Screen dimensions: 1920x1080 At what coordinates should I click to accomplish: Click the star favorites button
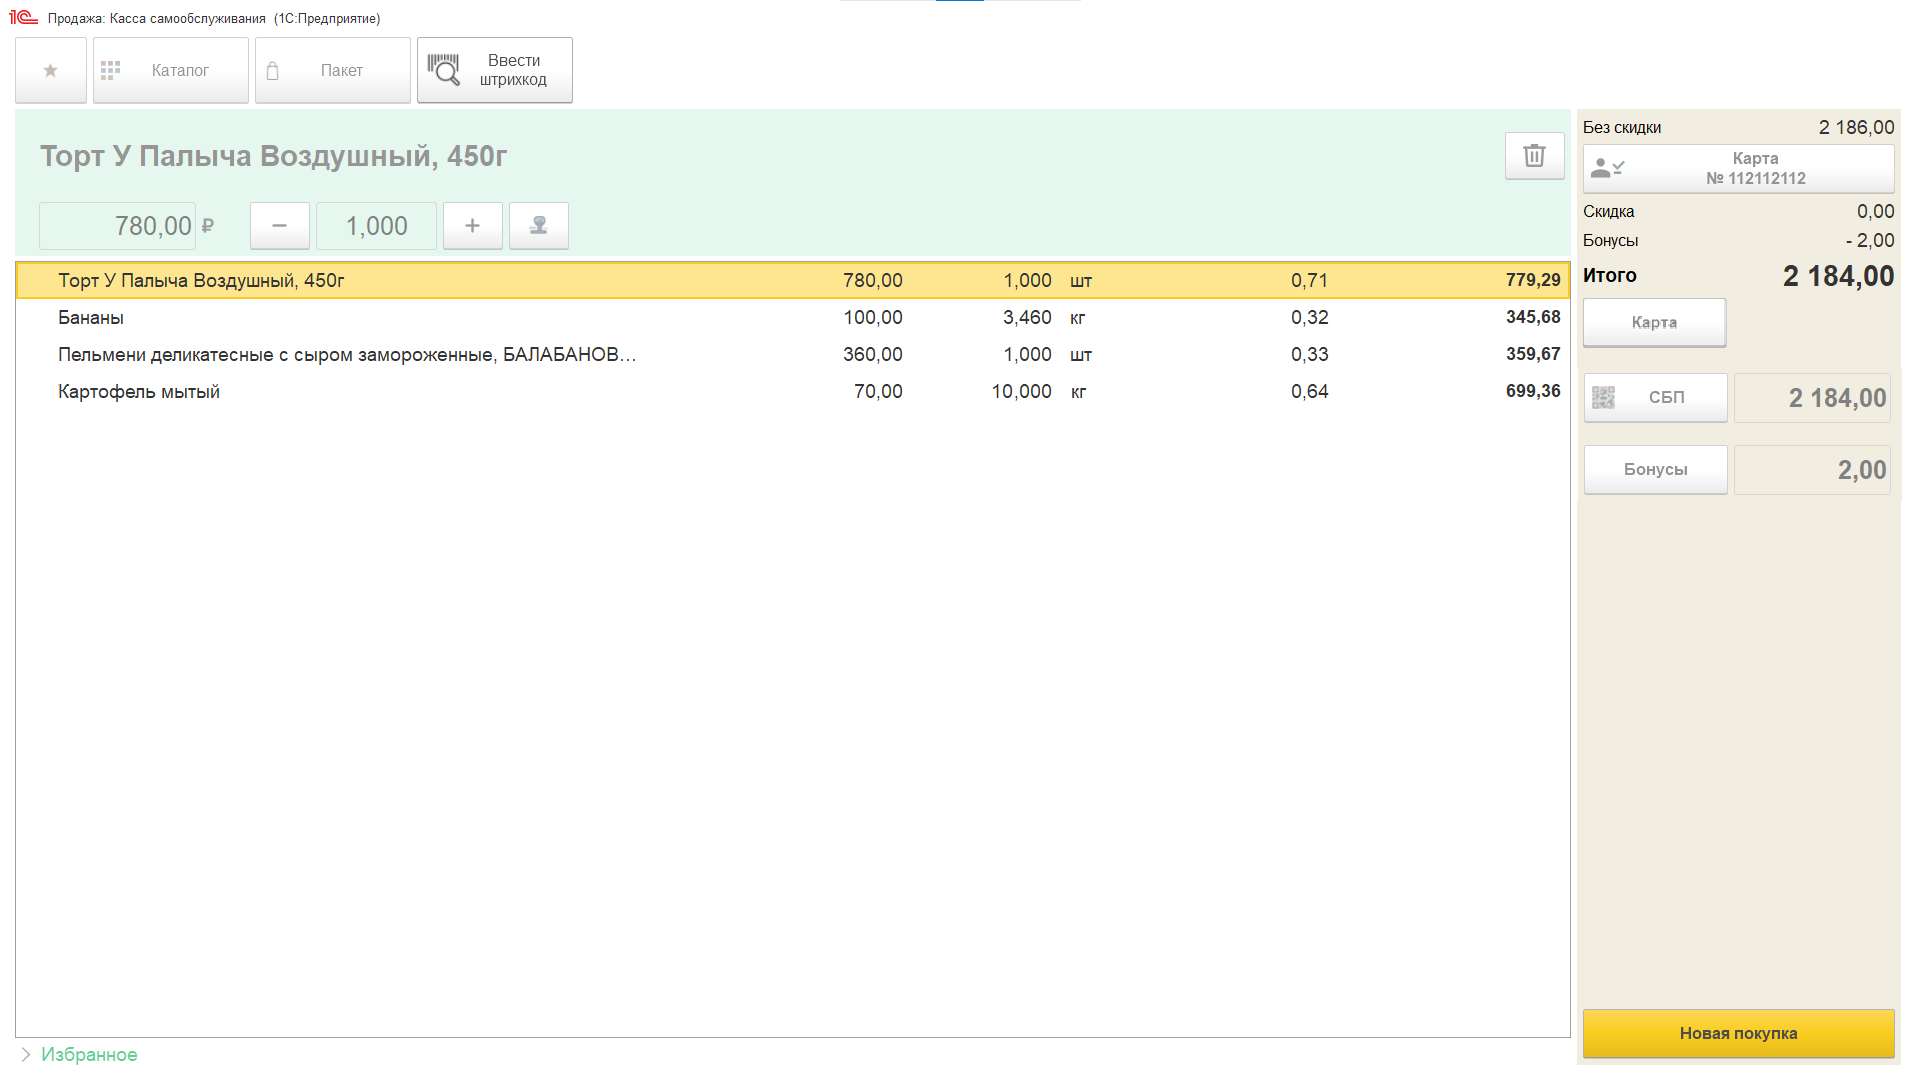coord(51,70)
